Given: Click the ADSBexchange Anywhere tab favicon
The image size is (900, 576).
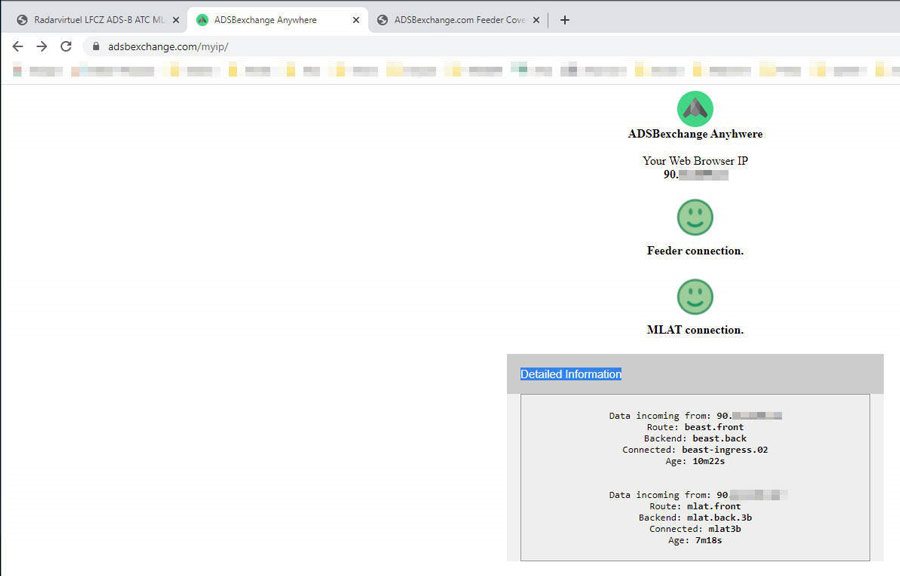Looking at the screenshot, I should click(x=202, y=20).
